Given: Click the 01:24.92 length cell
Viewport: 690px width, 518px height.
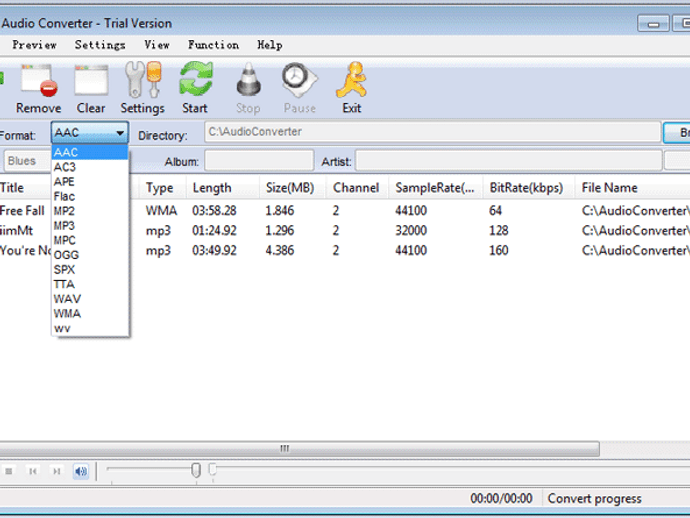Looking at the screenshot, I should 214,231.
